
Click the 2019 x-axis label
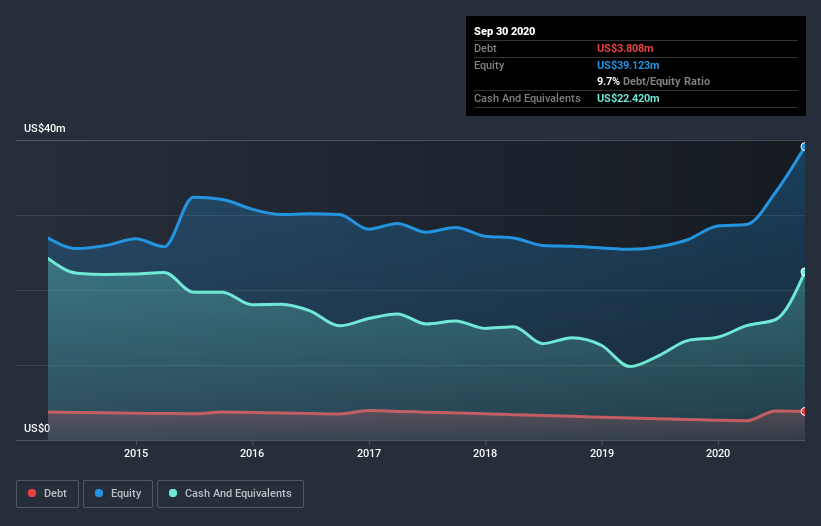point(602,453)
